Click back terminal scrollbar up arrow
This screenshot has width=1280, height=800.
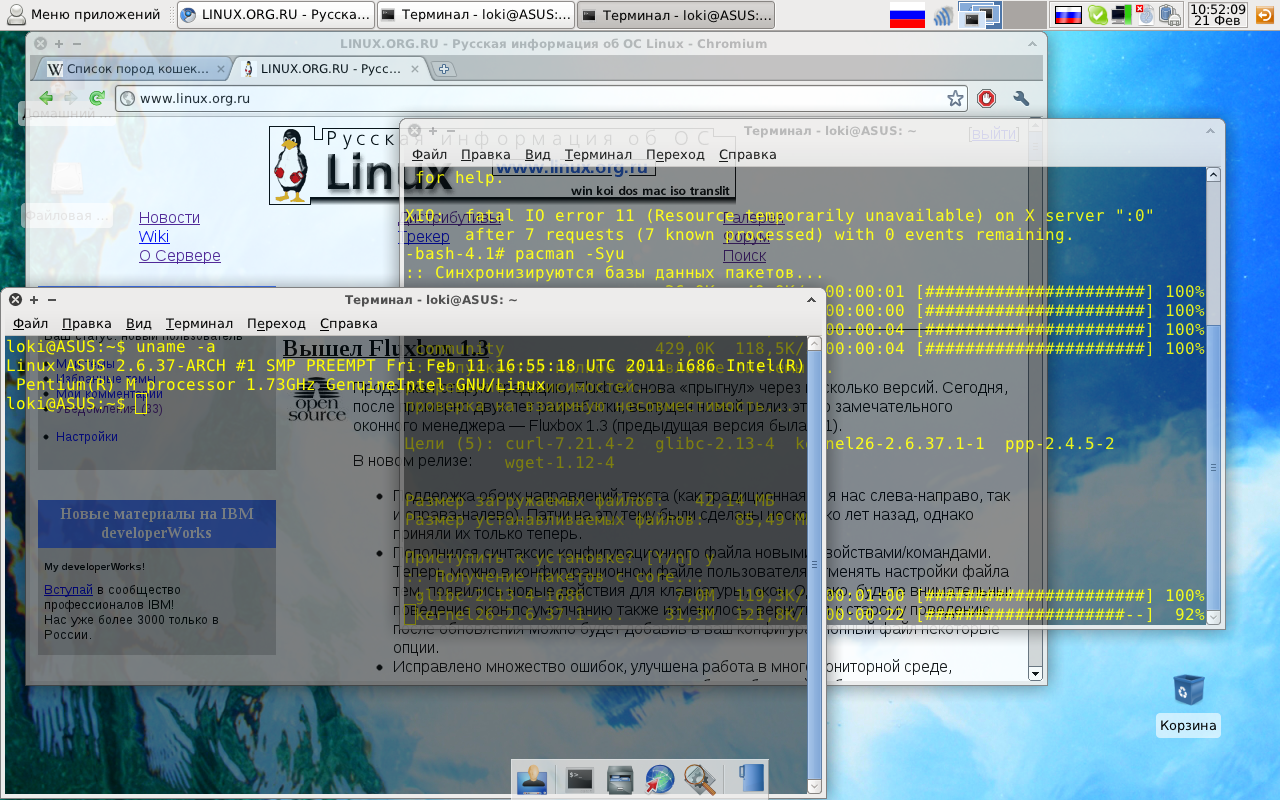(x=1214, y=174)
